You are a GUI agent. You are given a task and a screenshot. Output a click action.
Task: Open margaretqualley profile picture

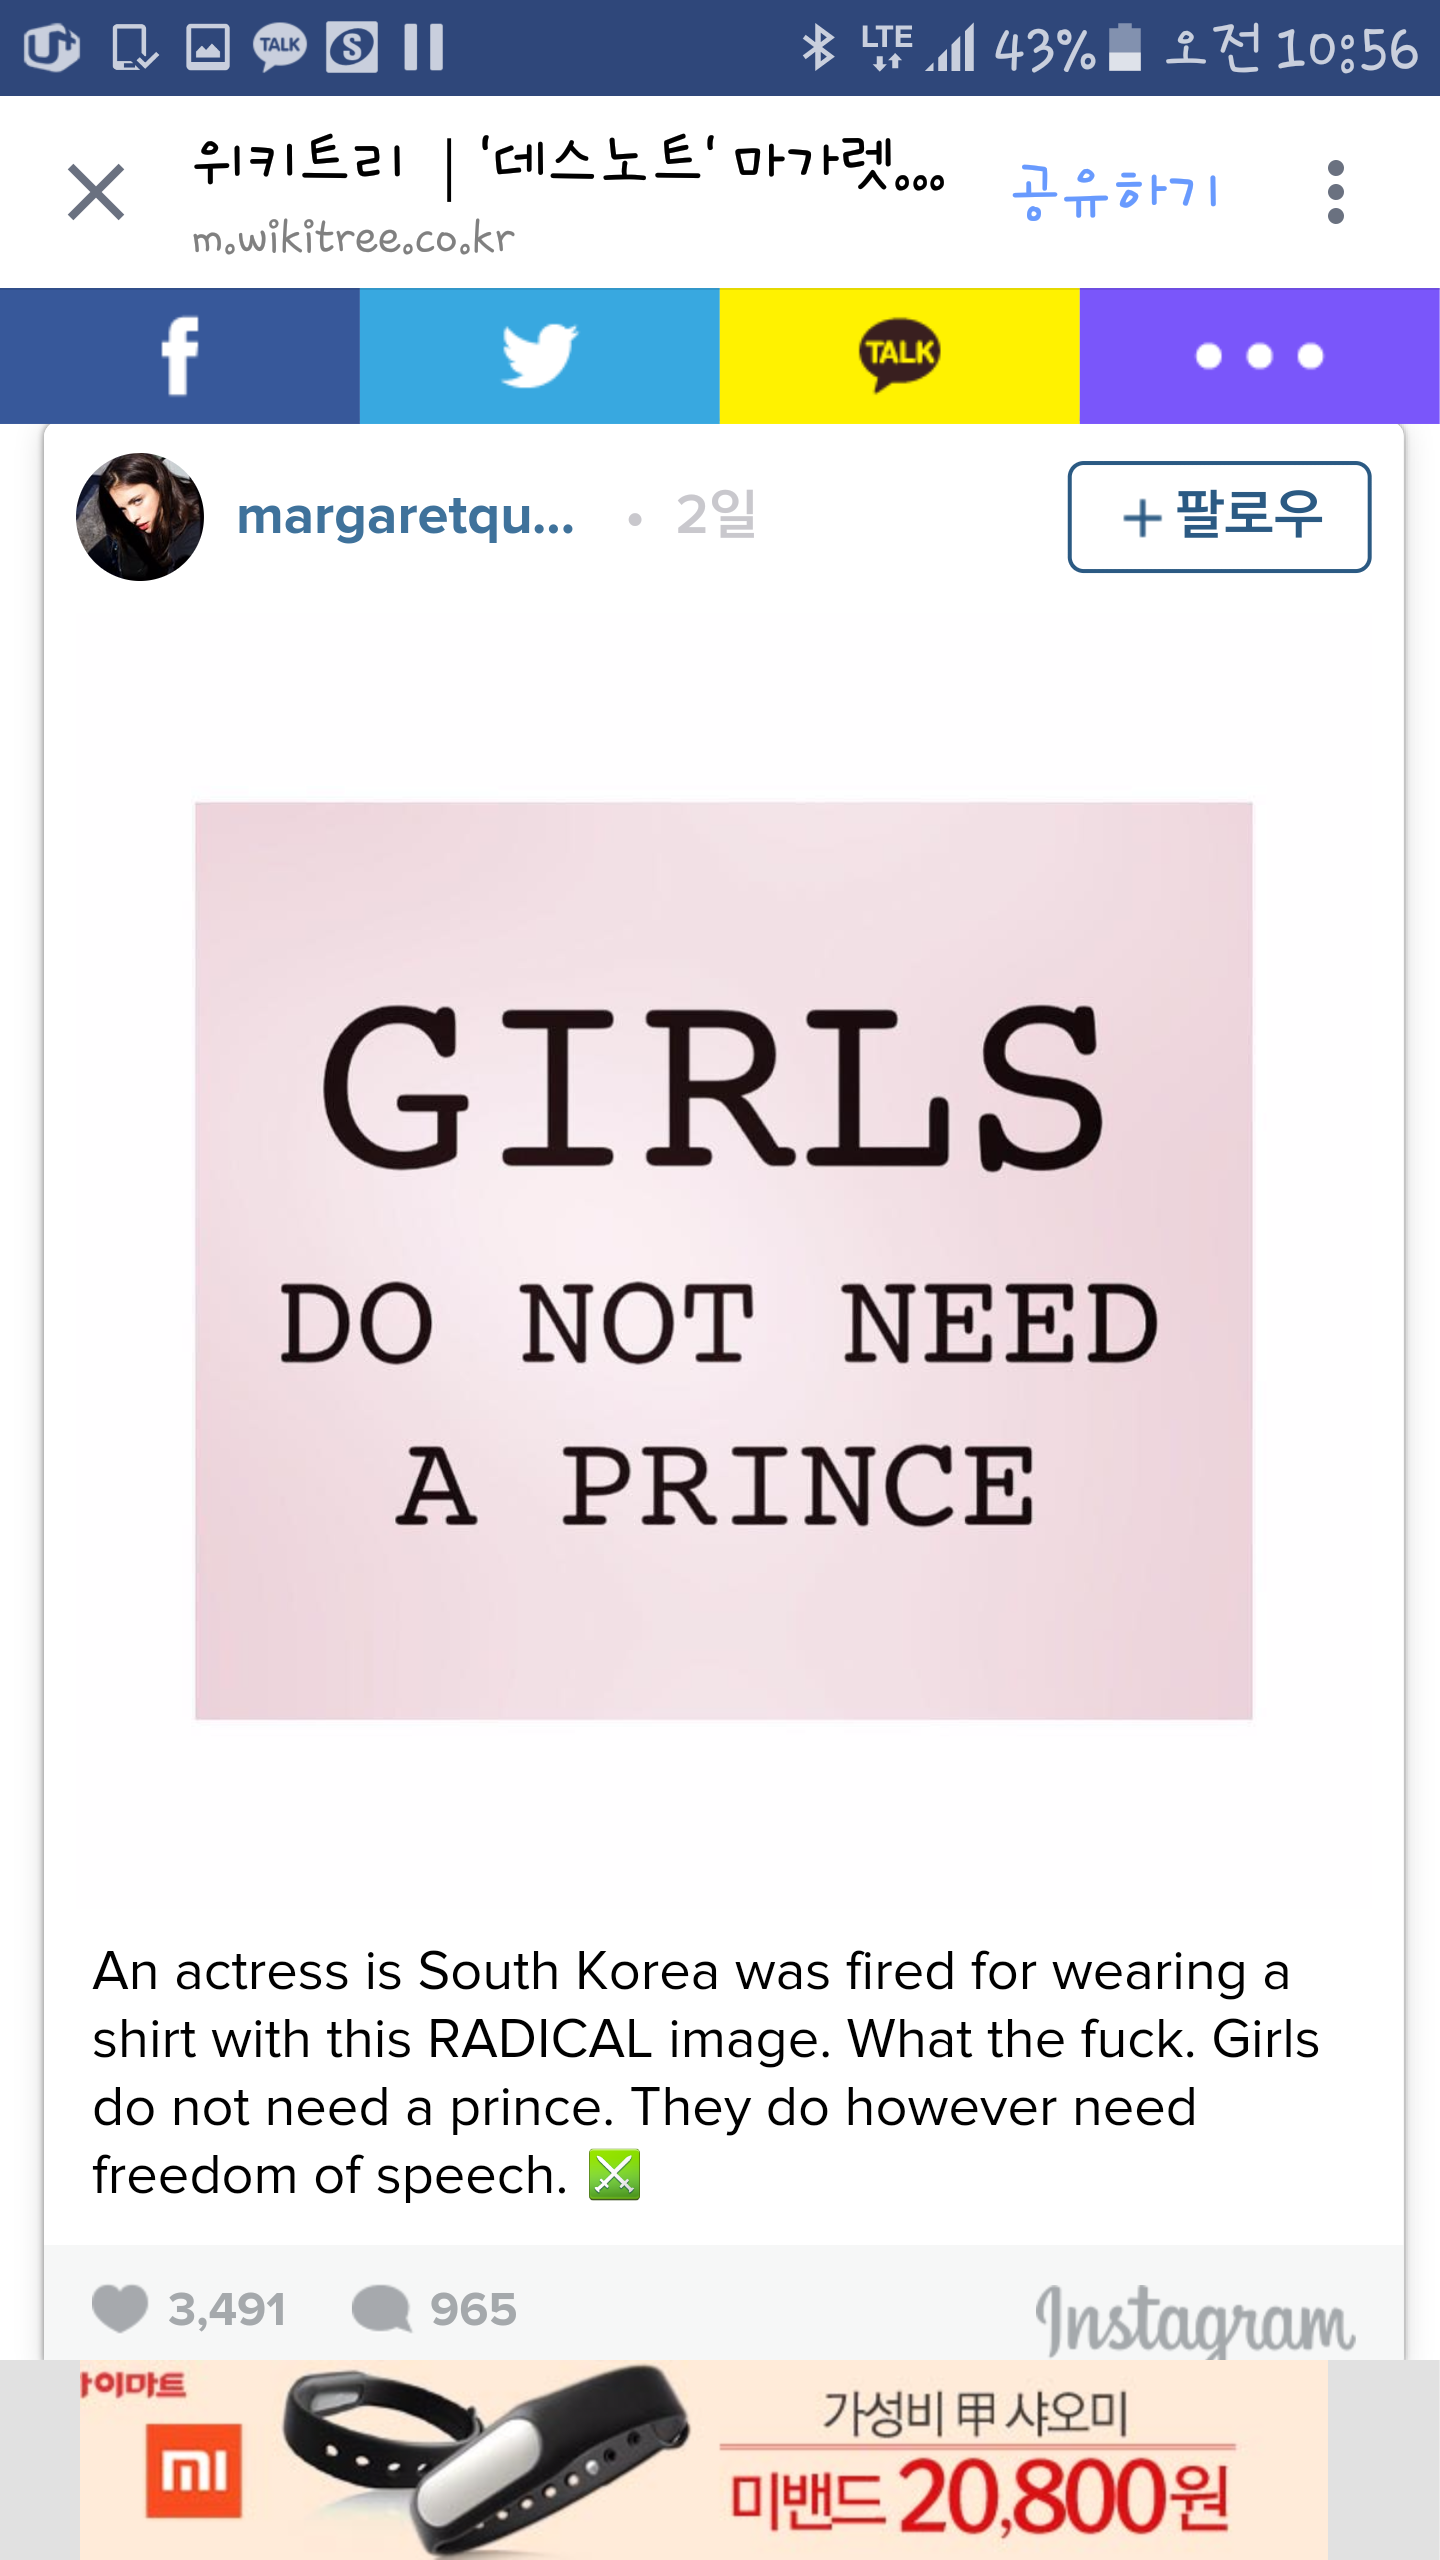pos(140,517)
